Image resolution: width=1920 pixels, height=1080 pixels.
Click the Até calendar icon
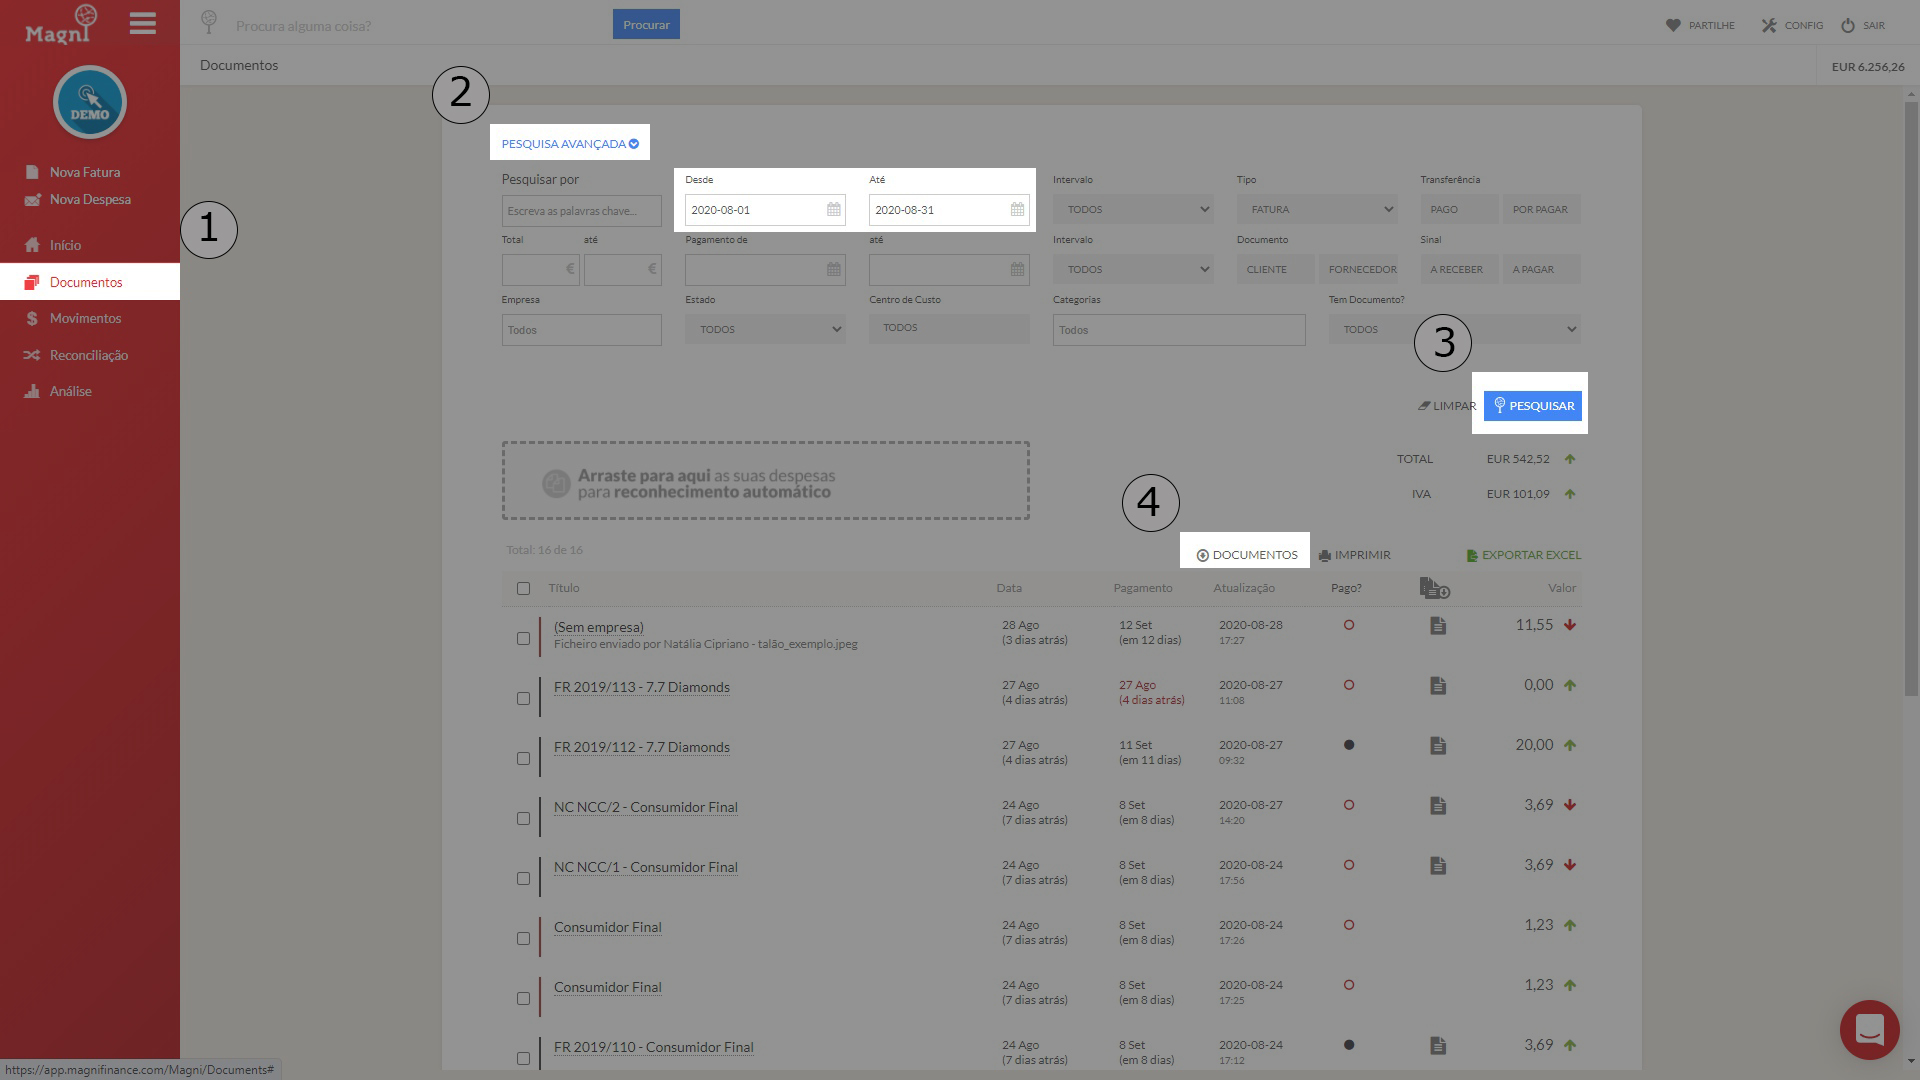click(1017, 210)
